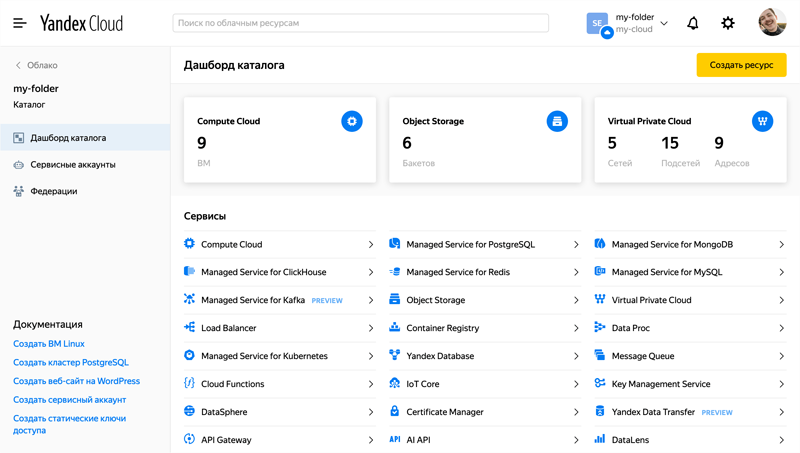
Task: Open the Virtual Private Cloud row chevron
Action: [782, 300]
